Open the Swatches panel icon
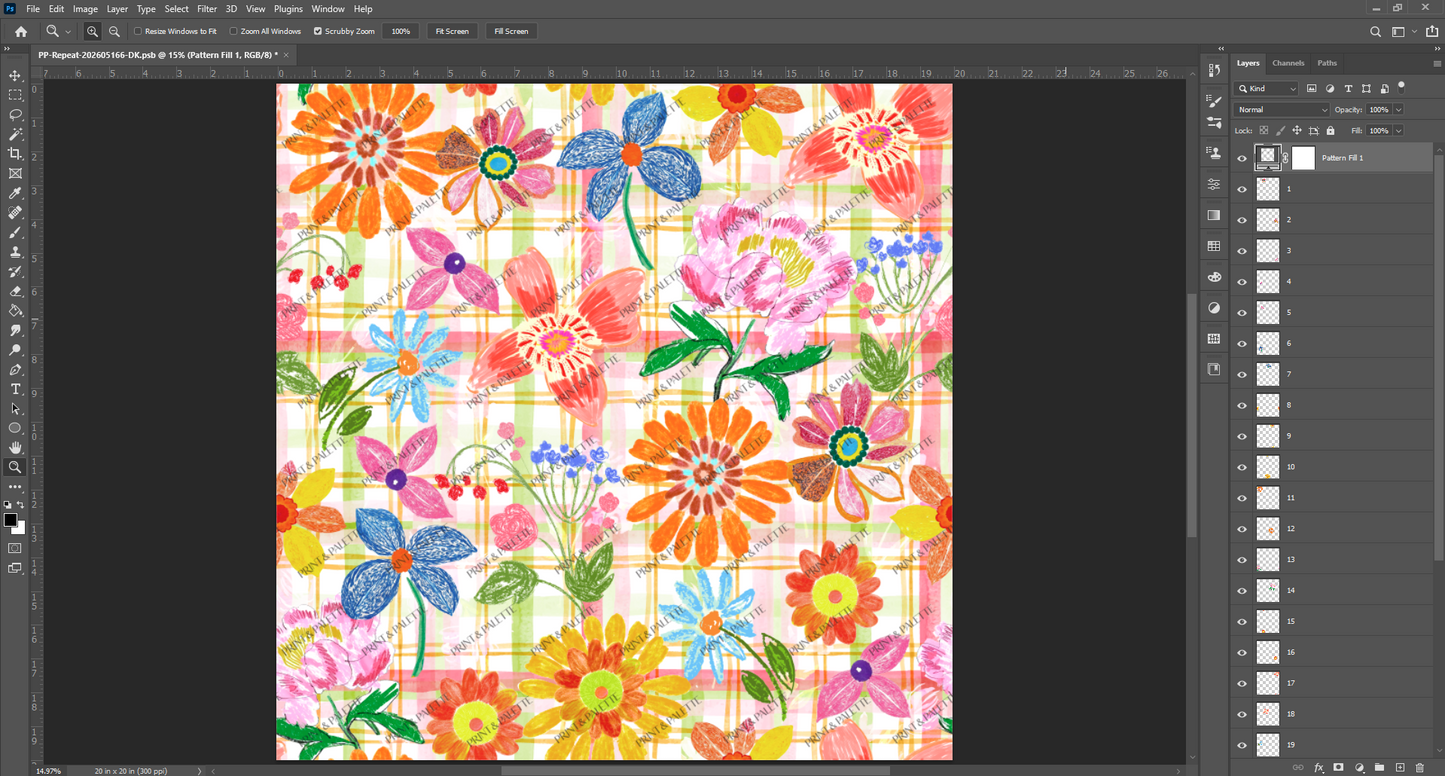This screenshot has width=1445, height=776. point(1214,245)
